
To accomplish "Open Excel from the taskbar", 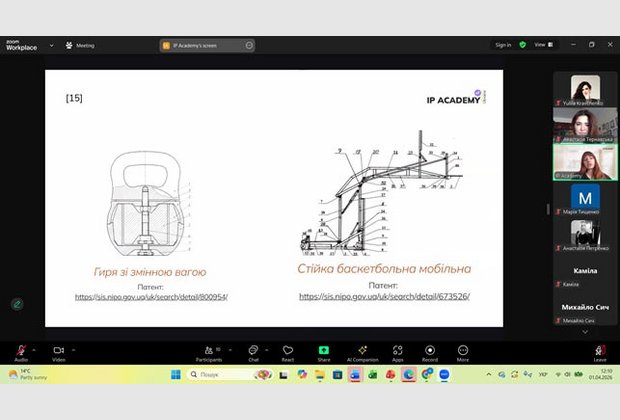I will 372,374.
